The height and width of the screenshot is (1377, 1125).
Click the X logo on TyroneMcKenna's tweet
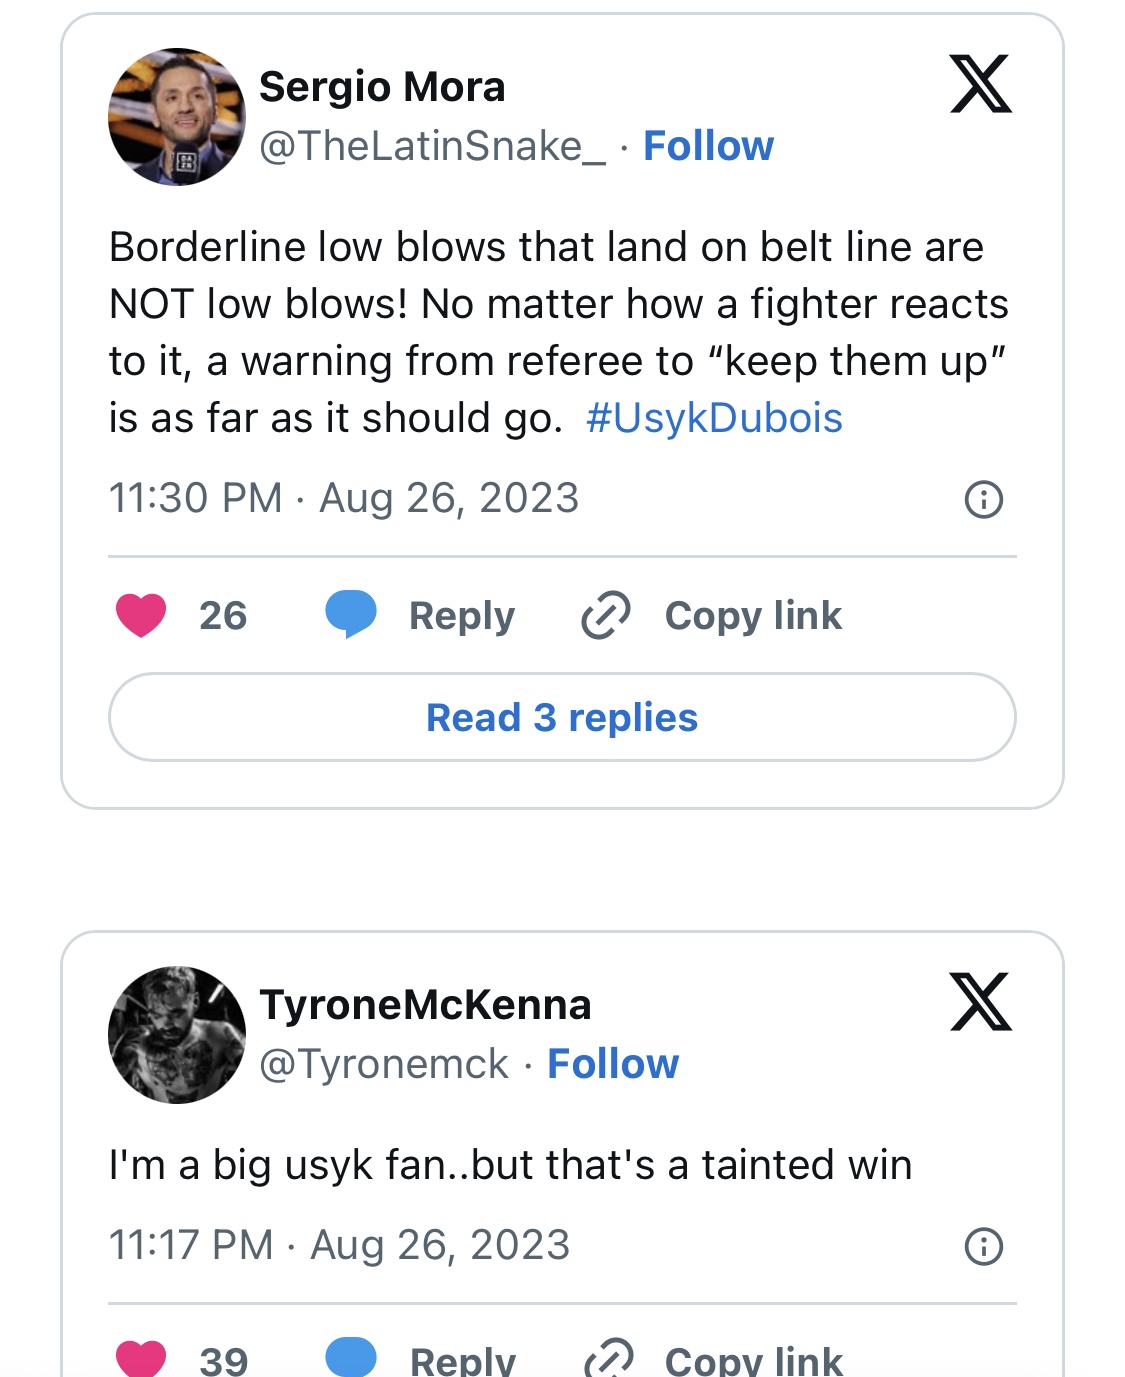(980, 1002)
